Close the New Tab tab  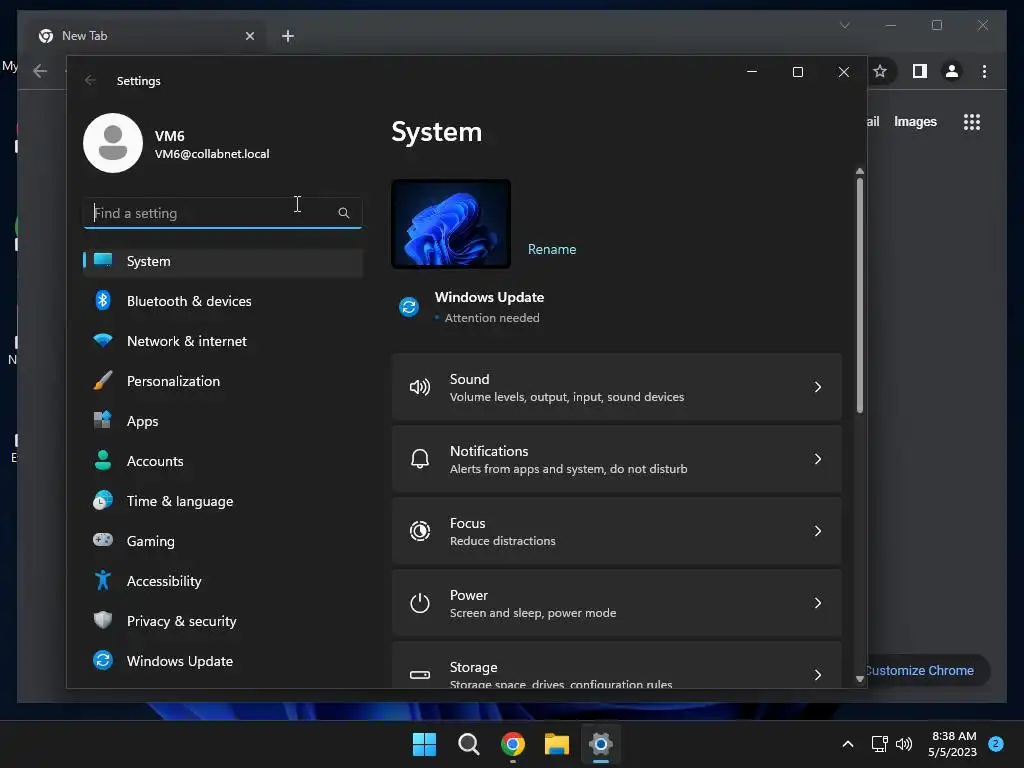click(249, 36)
